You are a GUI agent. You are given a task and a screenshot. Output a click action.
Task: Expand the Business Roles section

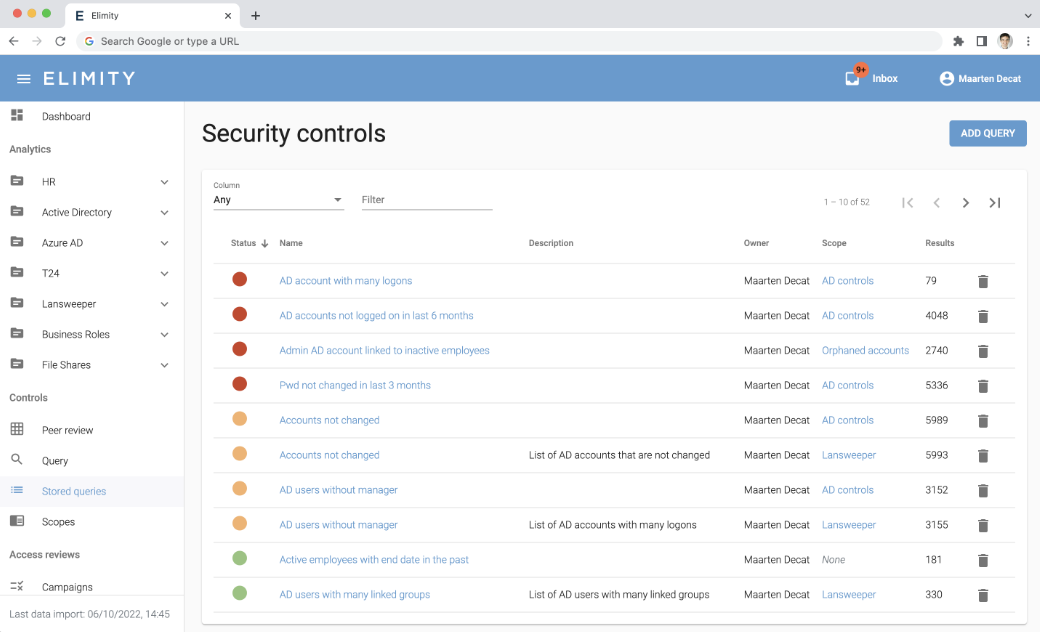click(x=164, y=335)
